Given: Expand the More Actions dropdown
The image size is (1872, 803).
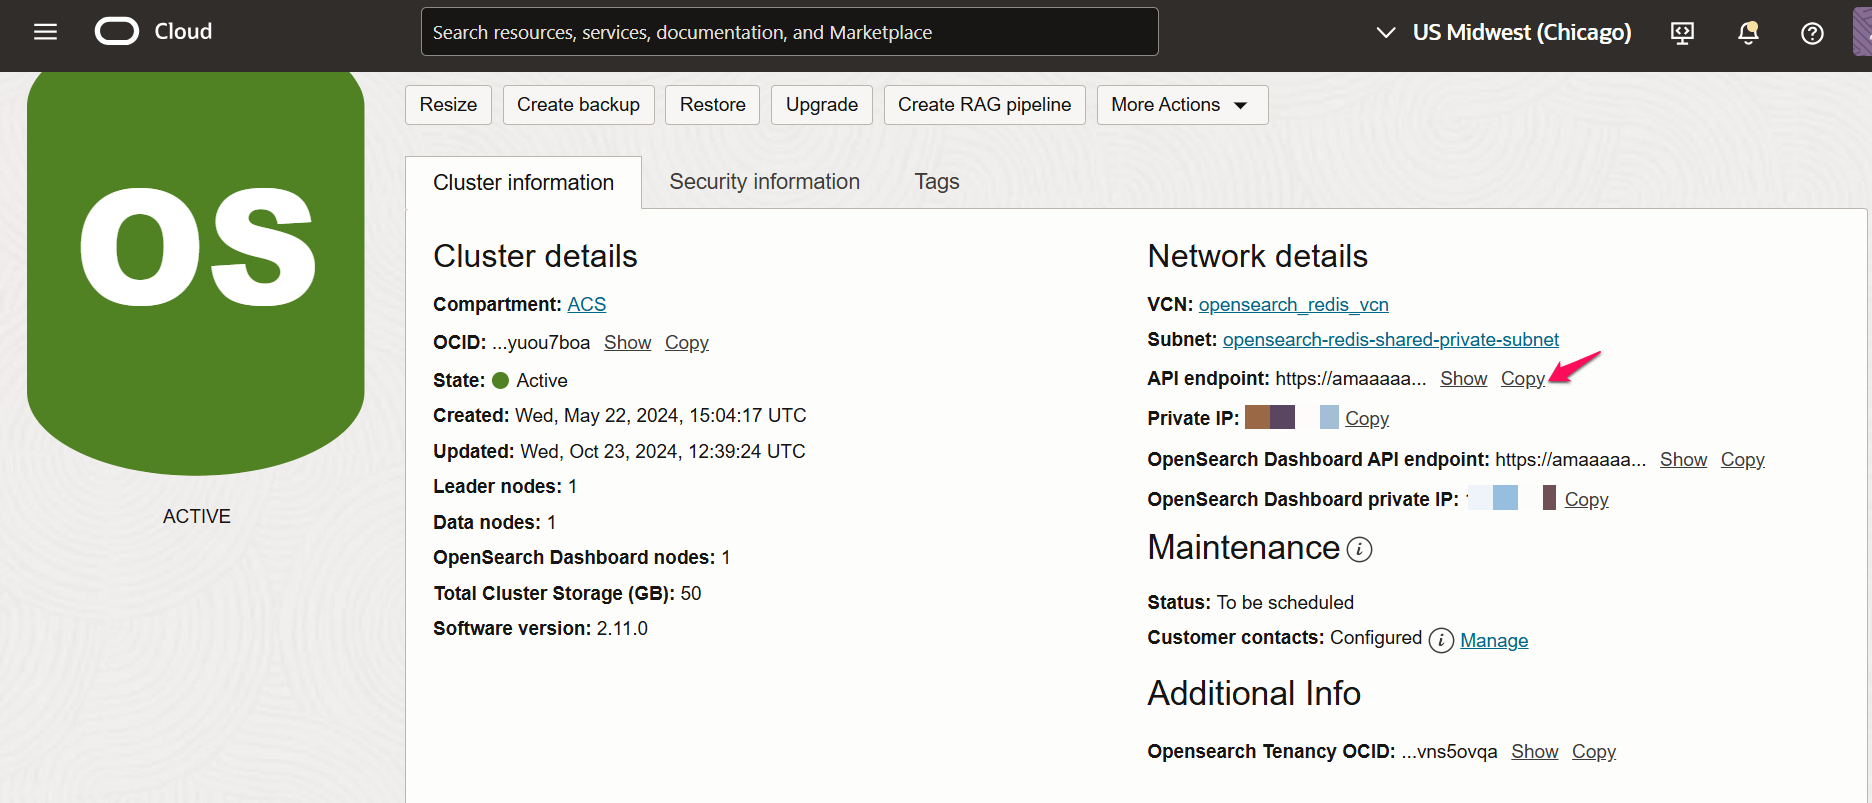Looking at the screenshot, I should (x=1182, y=105).
